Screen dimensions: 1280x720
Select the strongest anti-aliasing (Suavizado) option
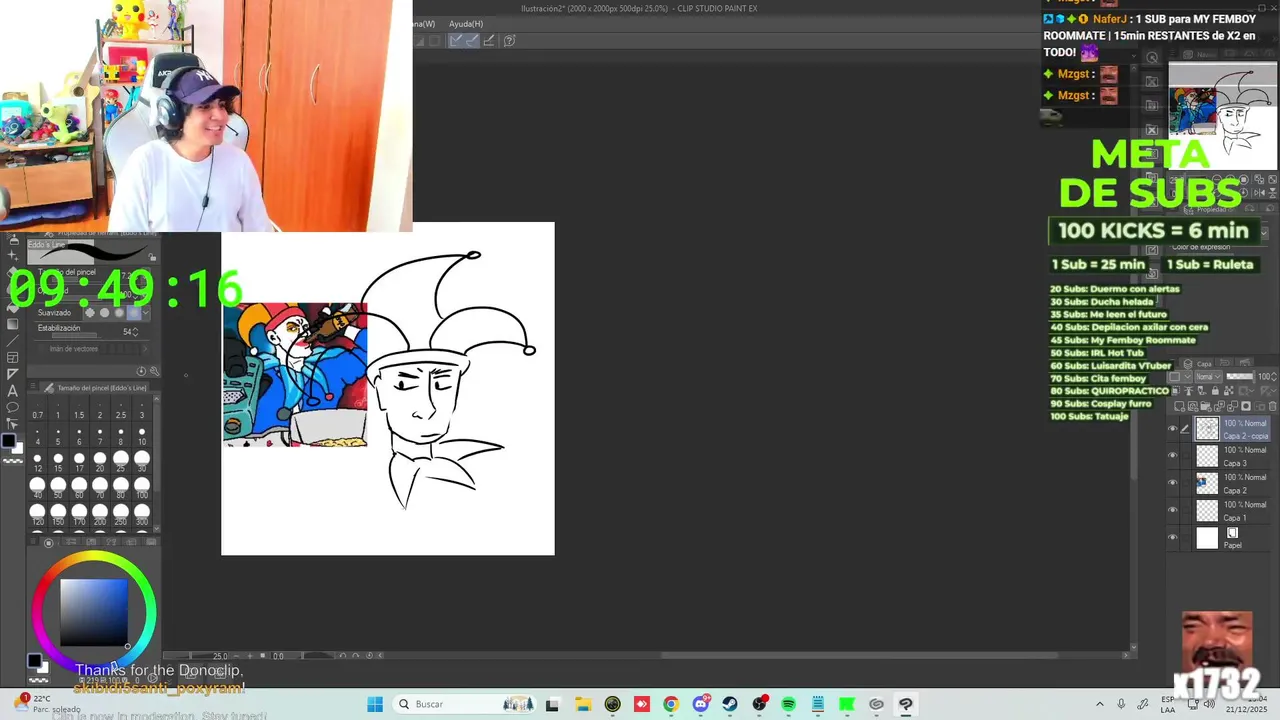(x=134, y=313)
